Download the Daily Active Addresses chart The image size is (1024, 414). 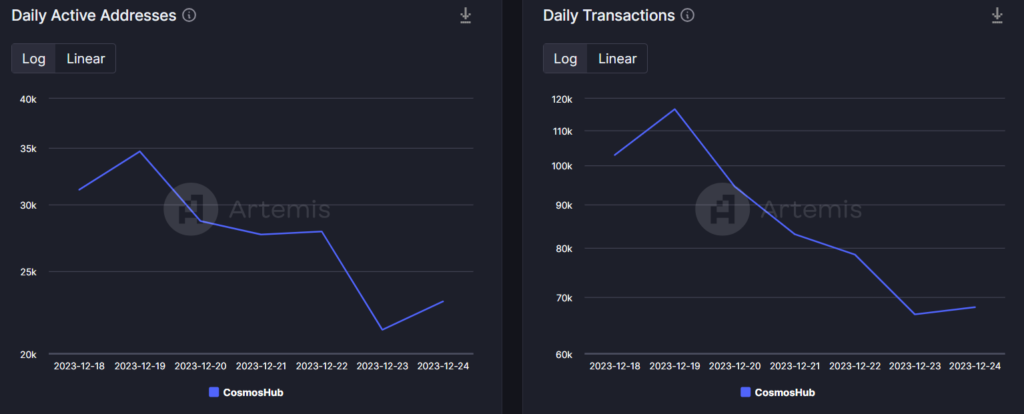[465, 16]
